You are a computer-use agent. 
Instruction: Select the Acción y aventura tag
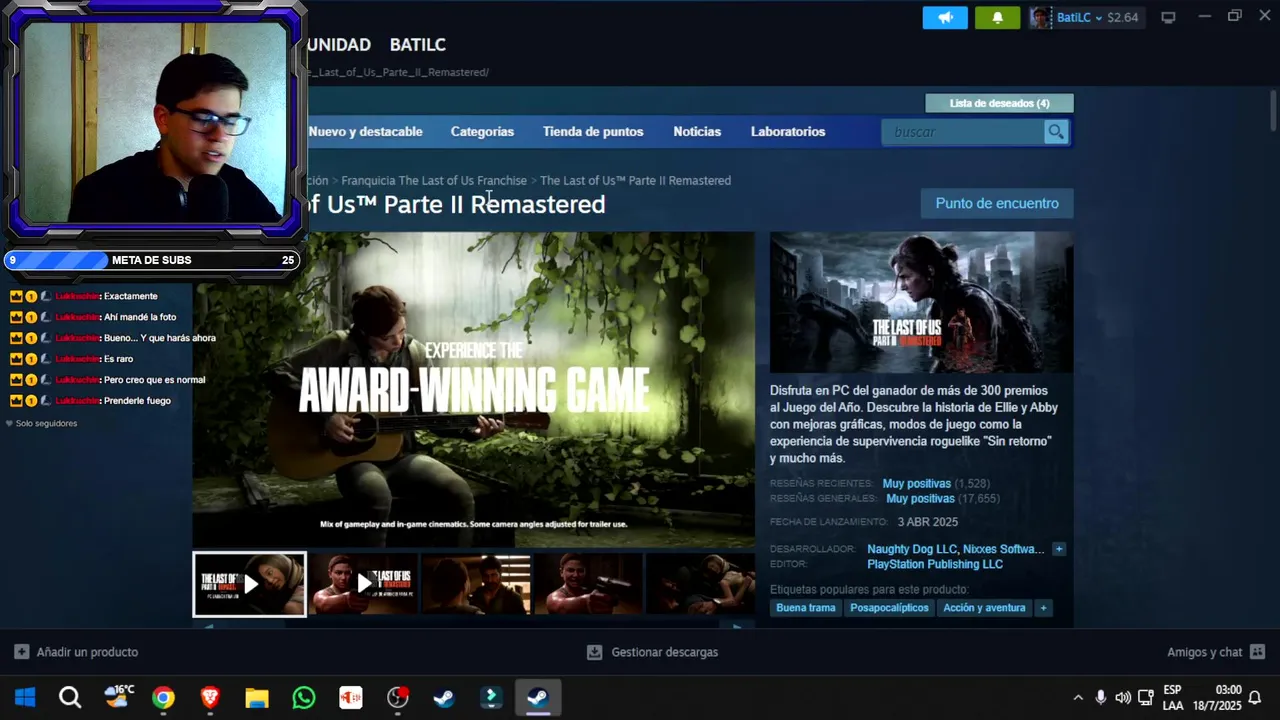(x=984, y=608)
